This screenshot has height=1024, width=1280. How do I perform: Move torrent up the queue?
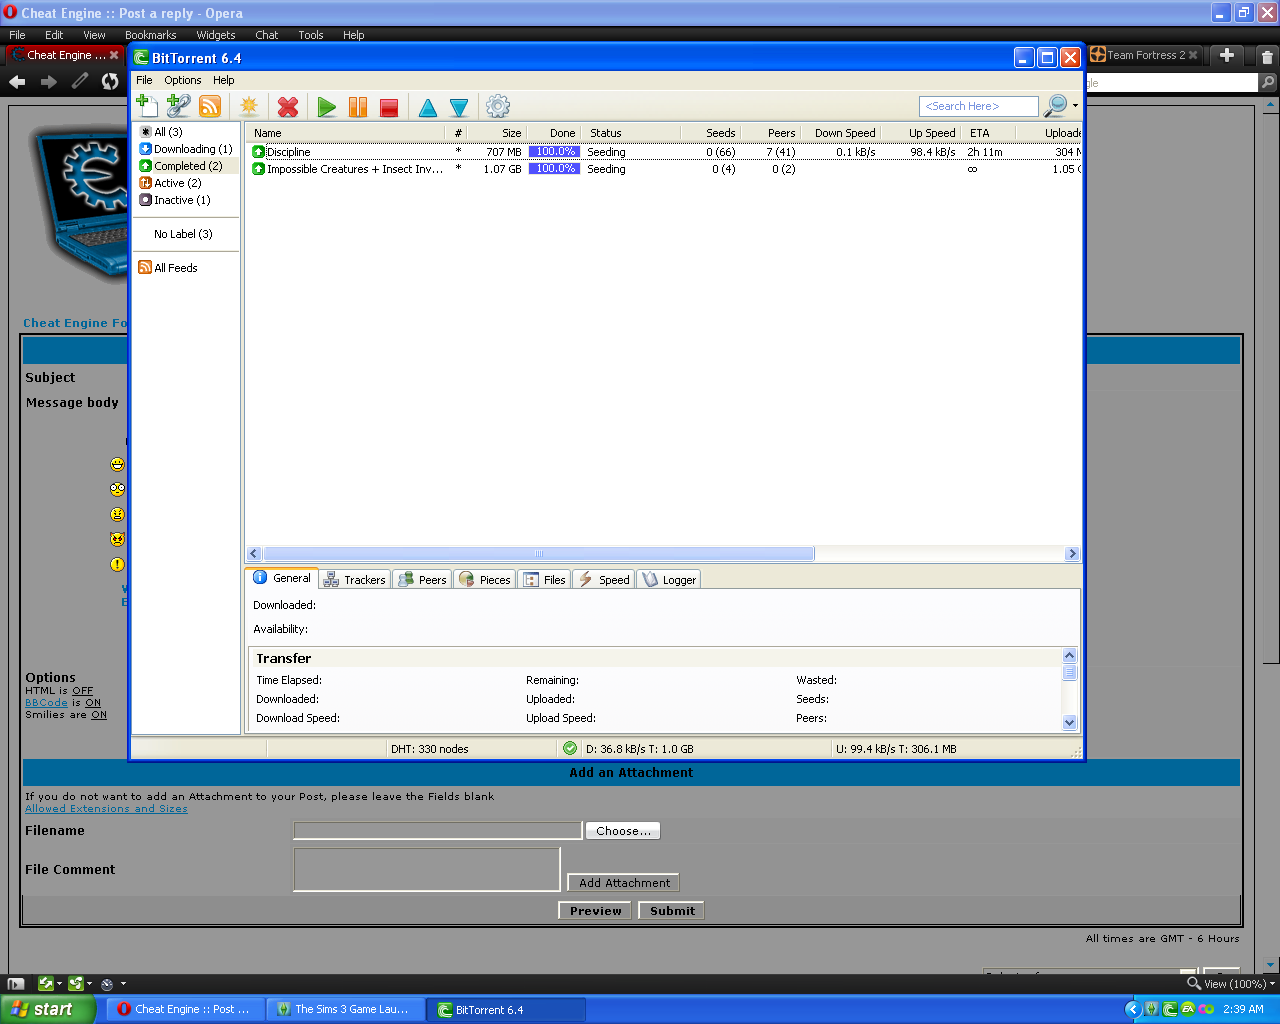[428, 108]
